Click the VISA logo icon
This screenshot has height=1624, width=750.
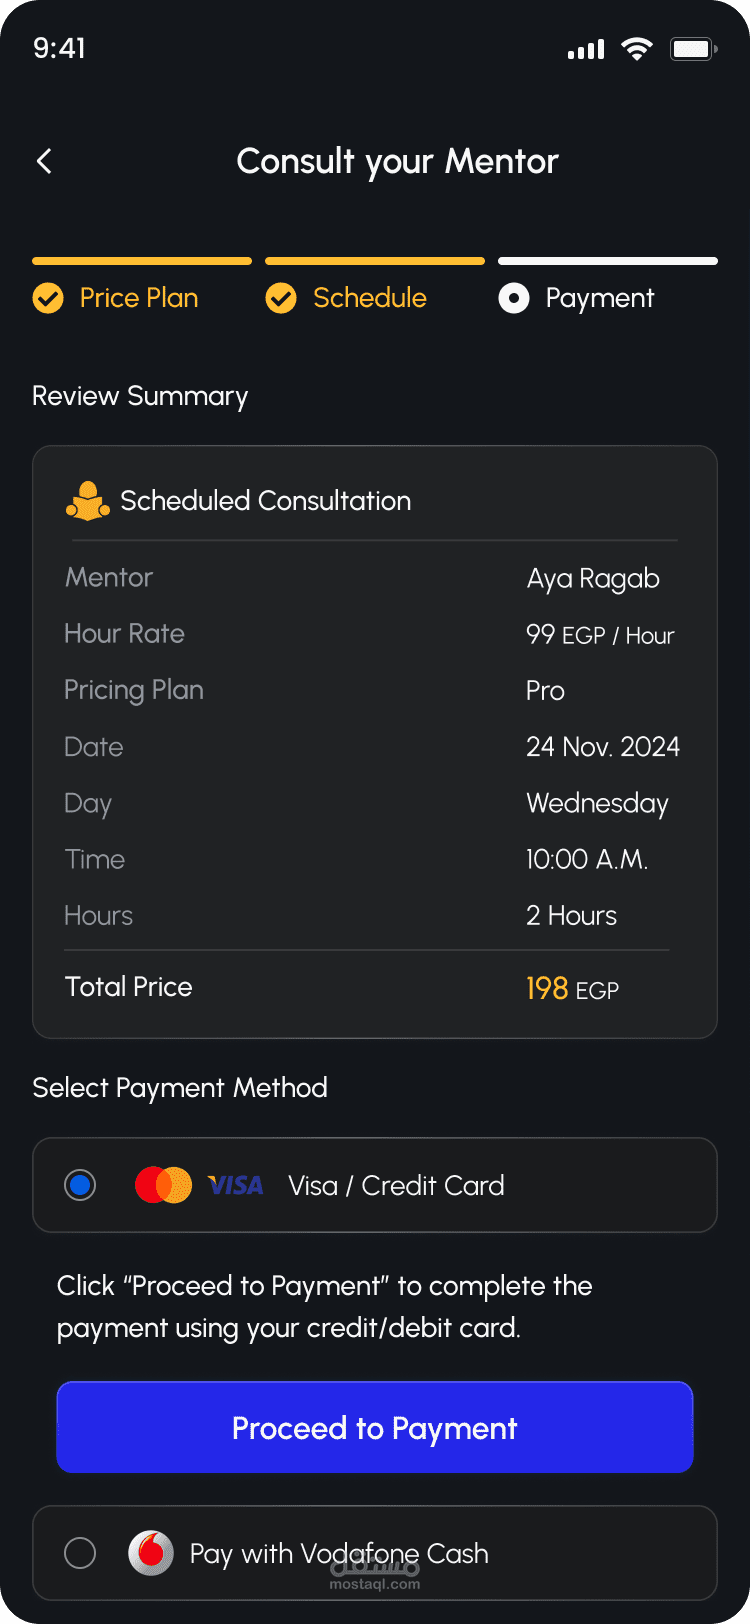[236, 1185]
